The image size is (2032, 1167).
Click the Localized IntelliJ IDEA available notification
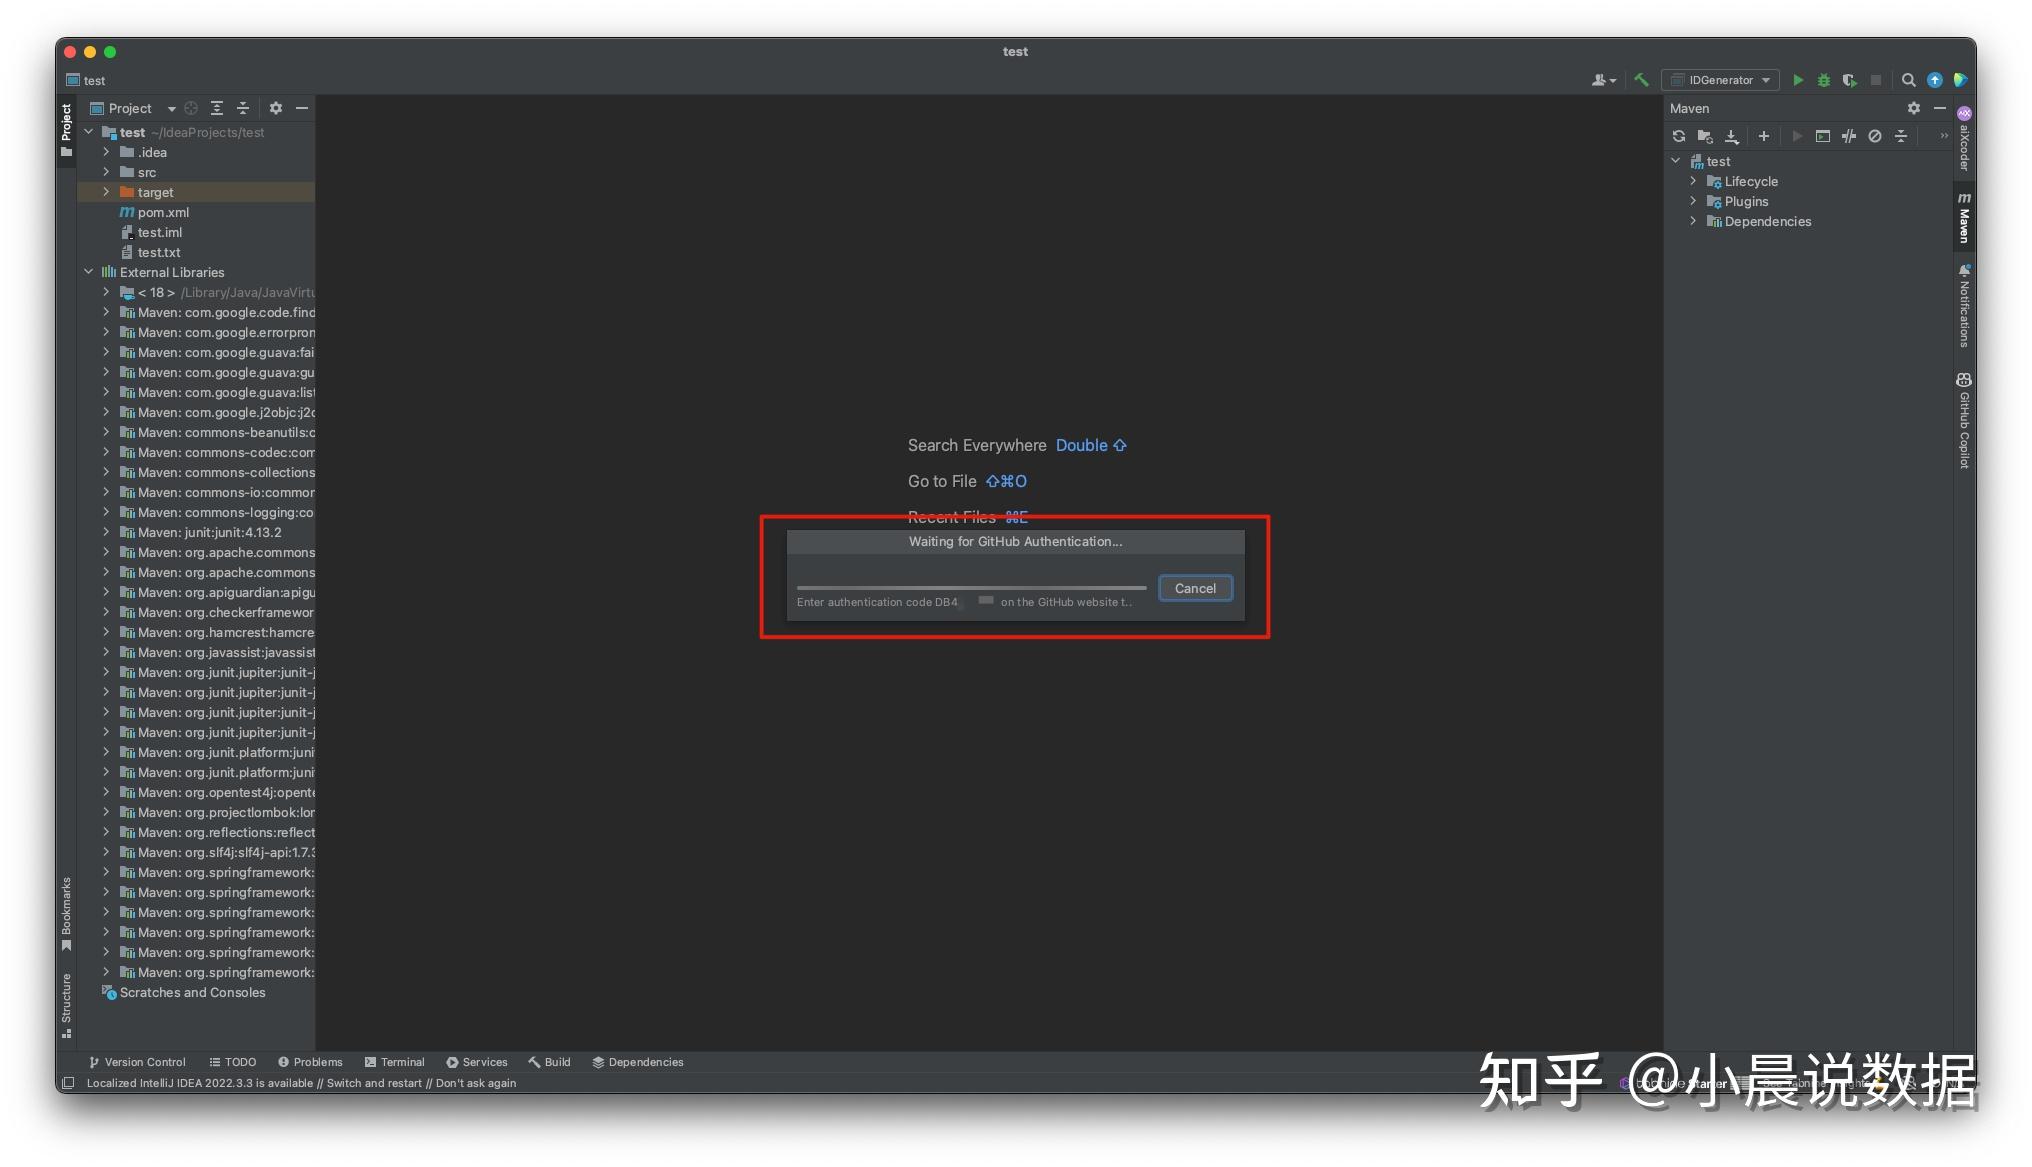click(301, 1083)
